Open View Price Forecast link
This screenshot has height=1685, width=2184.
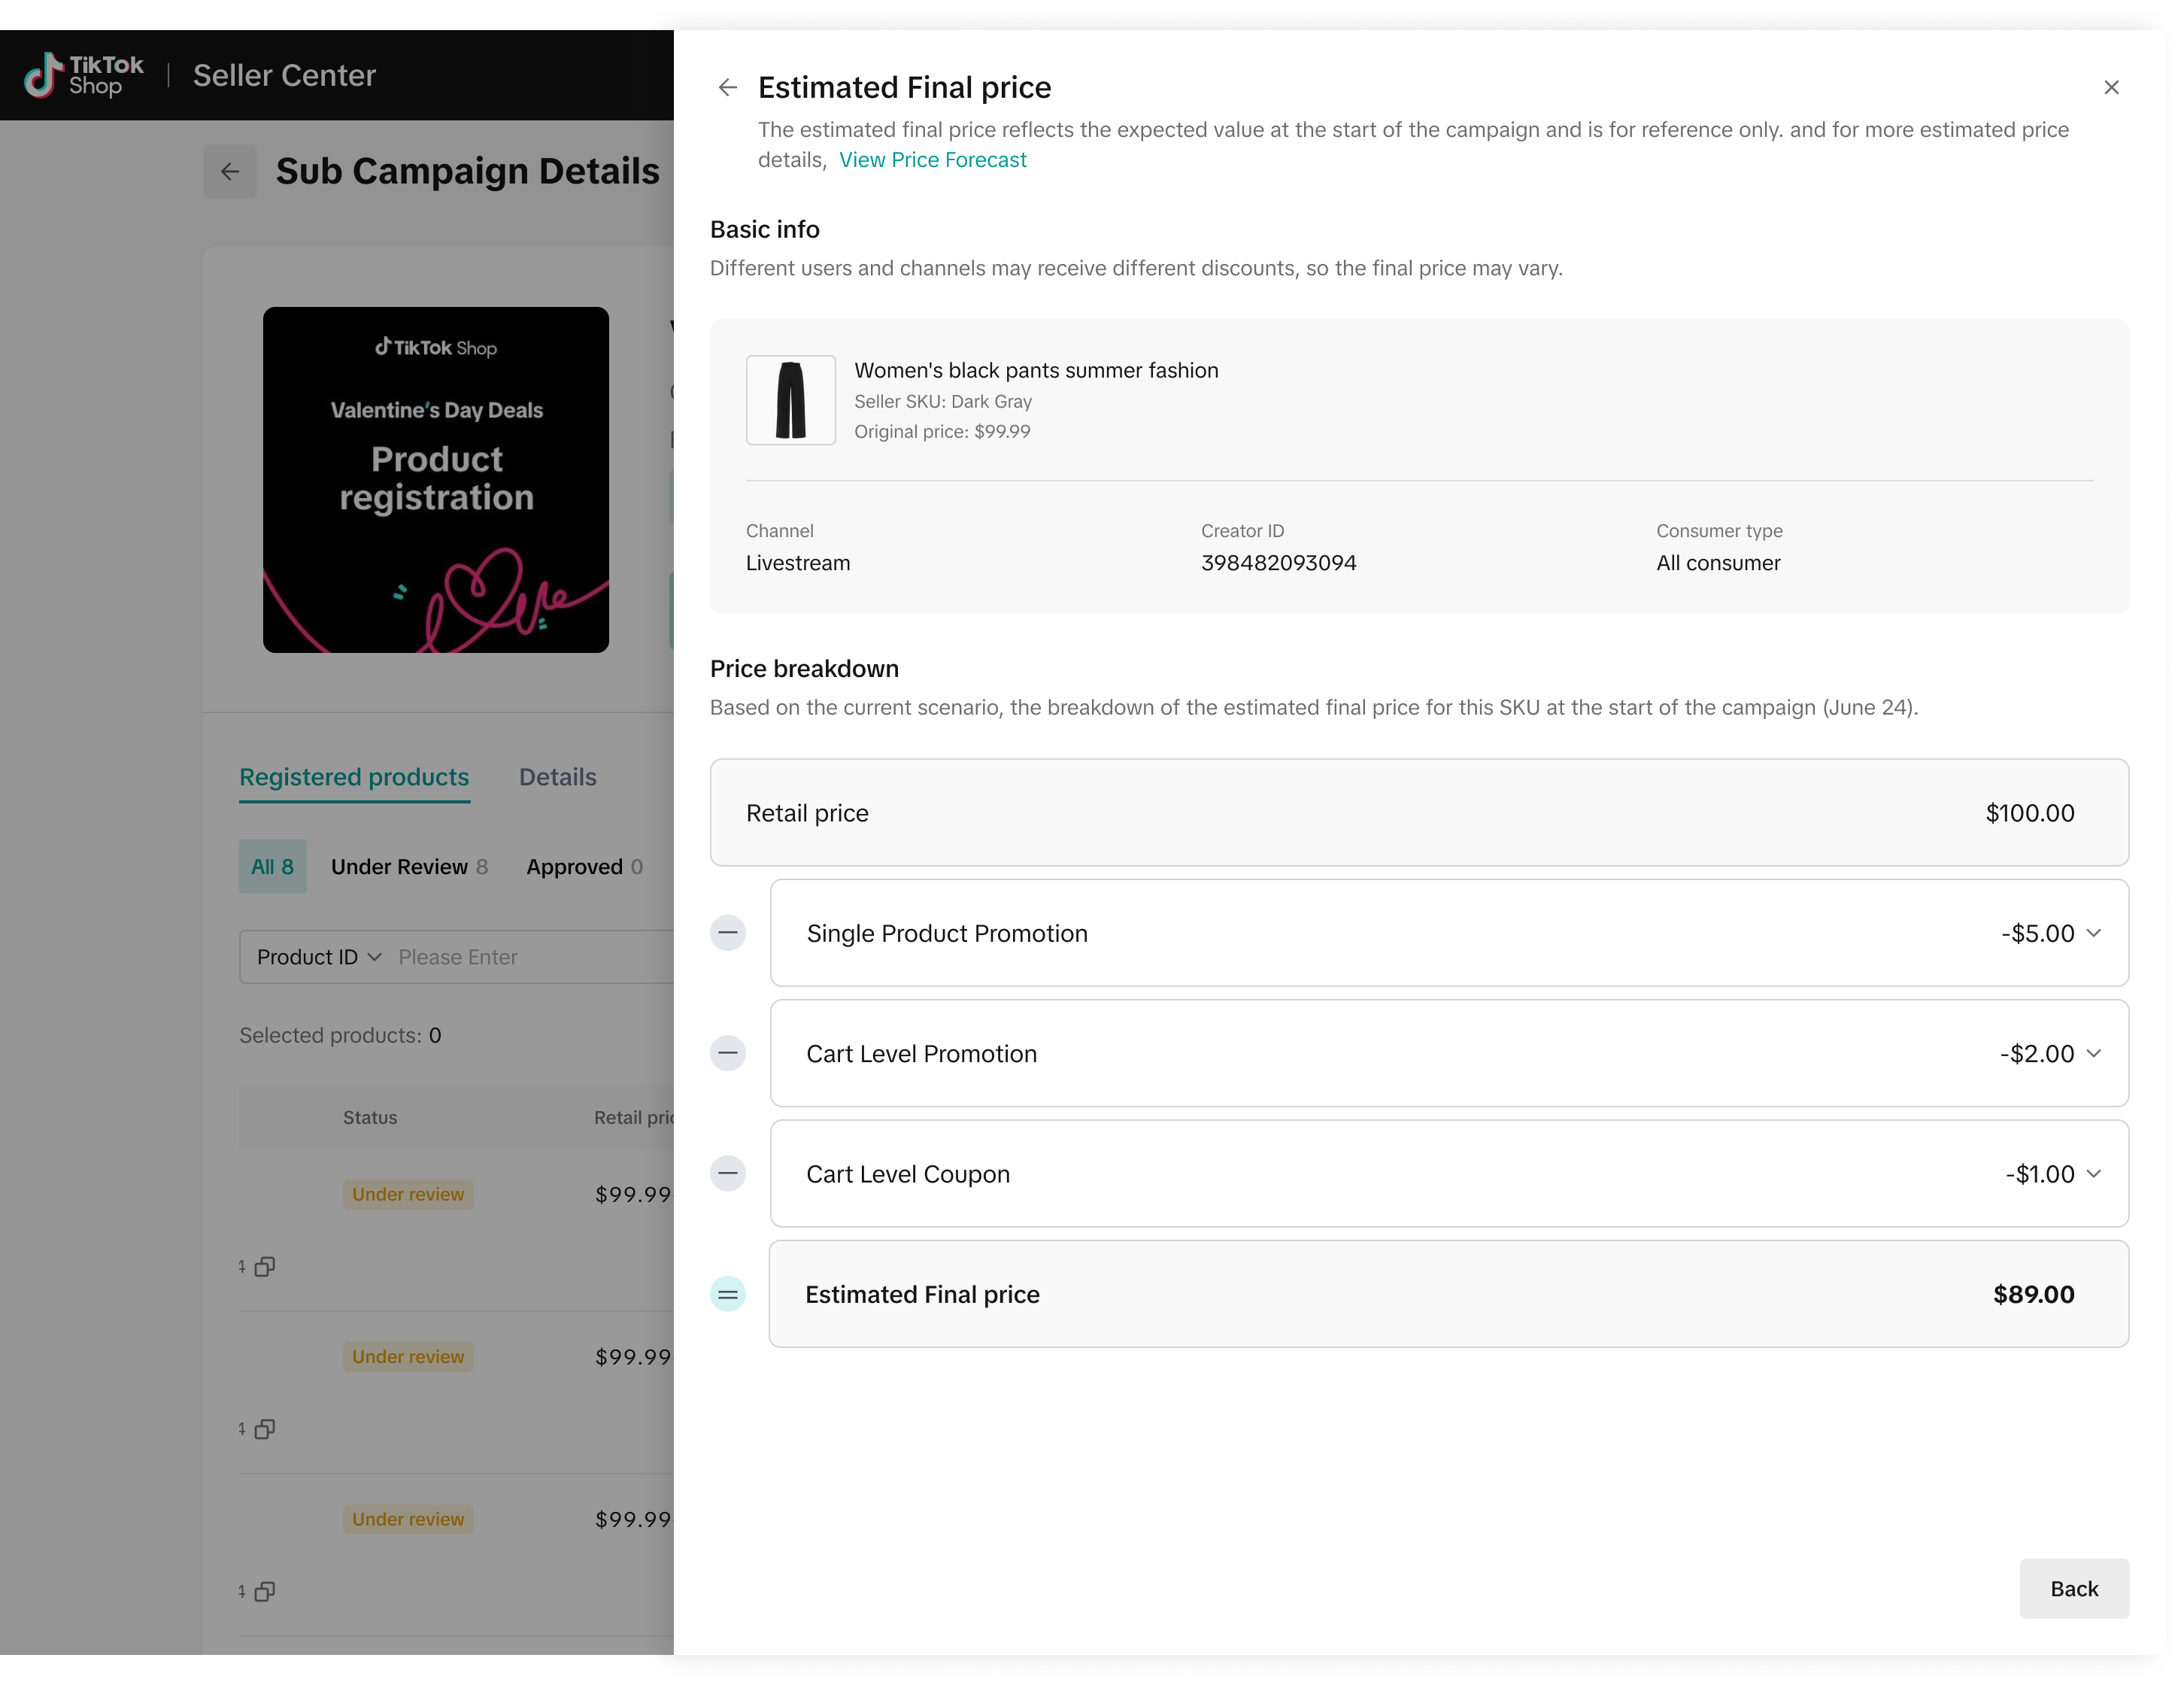coord(932,160)
